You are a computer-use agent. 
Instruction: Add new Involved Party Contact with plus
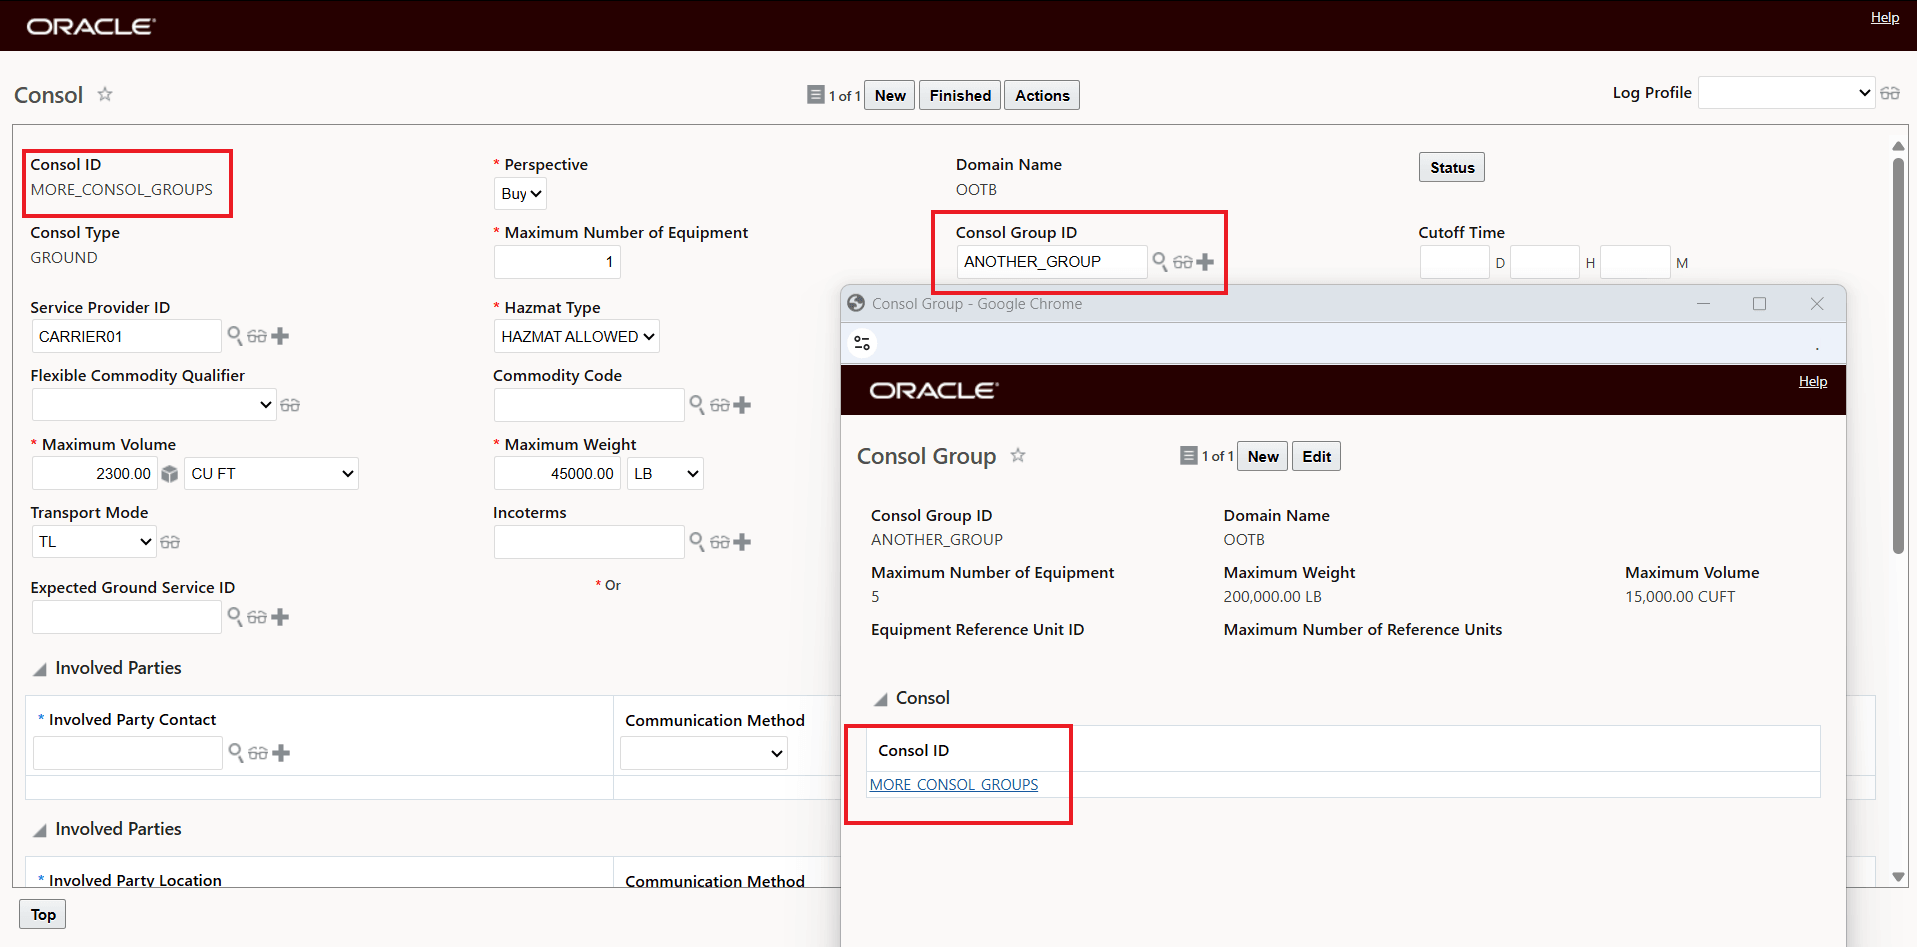pyautogui.click(x=281, y=753)
